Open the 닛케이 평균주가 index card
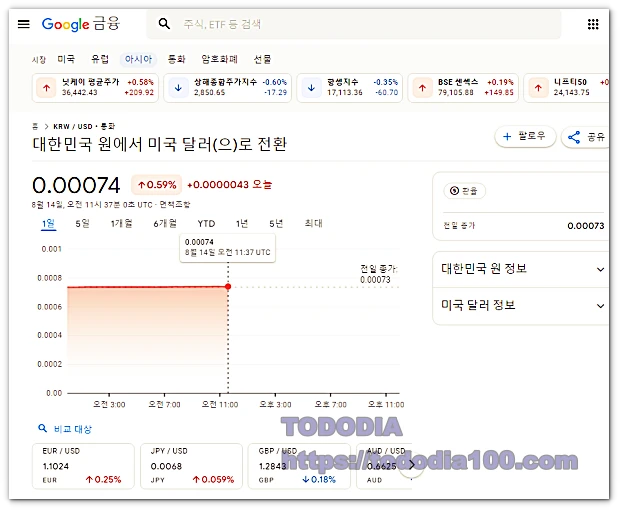 [95, 87]
